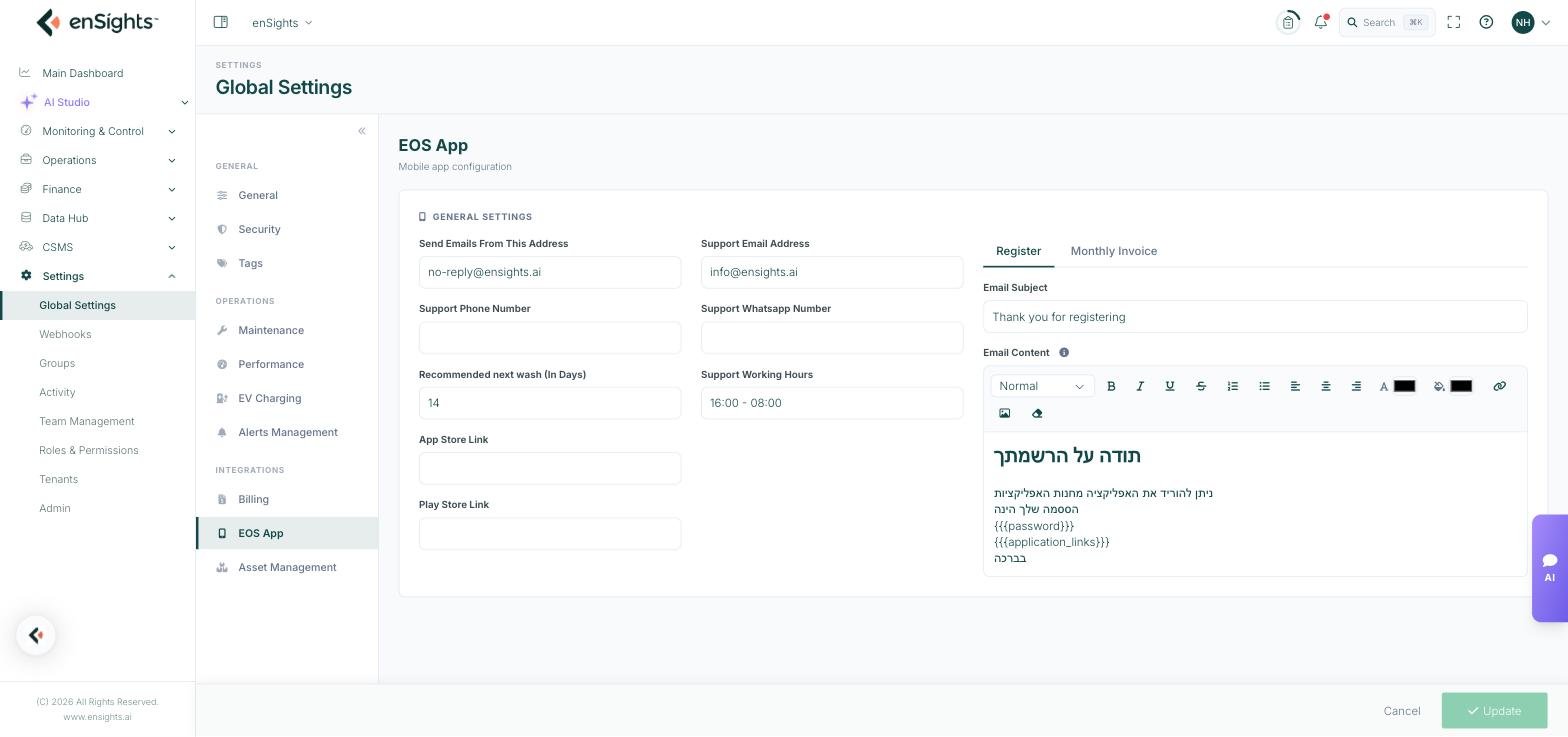Click the Play Store Link field
Screen dimensions: 1568x737
[550, 534]
